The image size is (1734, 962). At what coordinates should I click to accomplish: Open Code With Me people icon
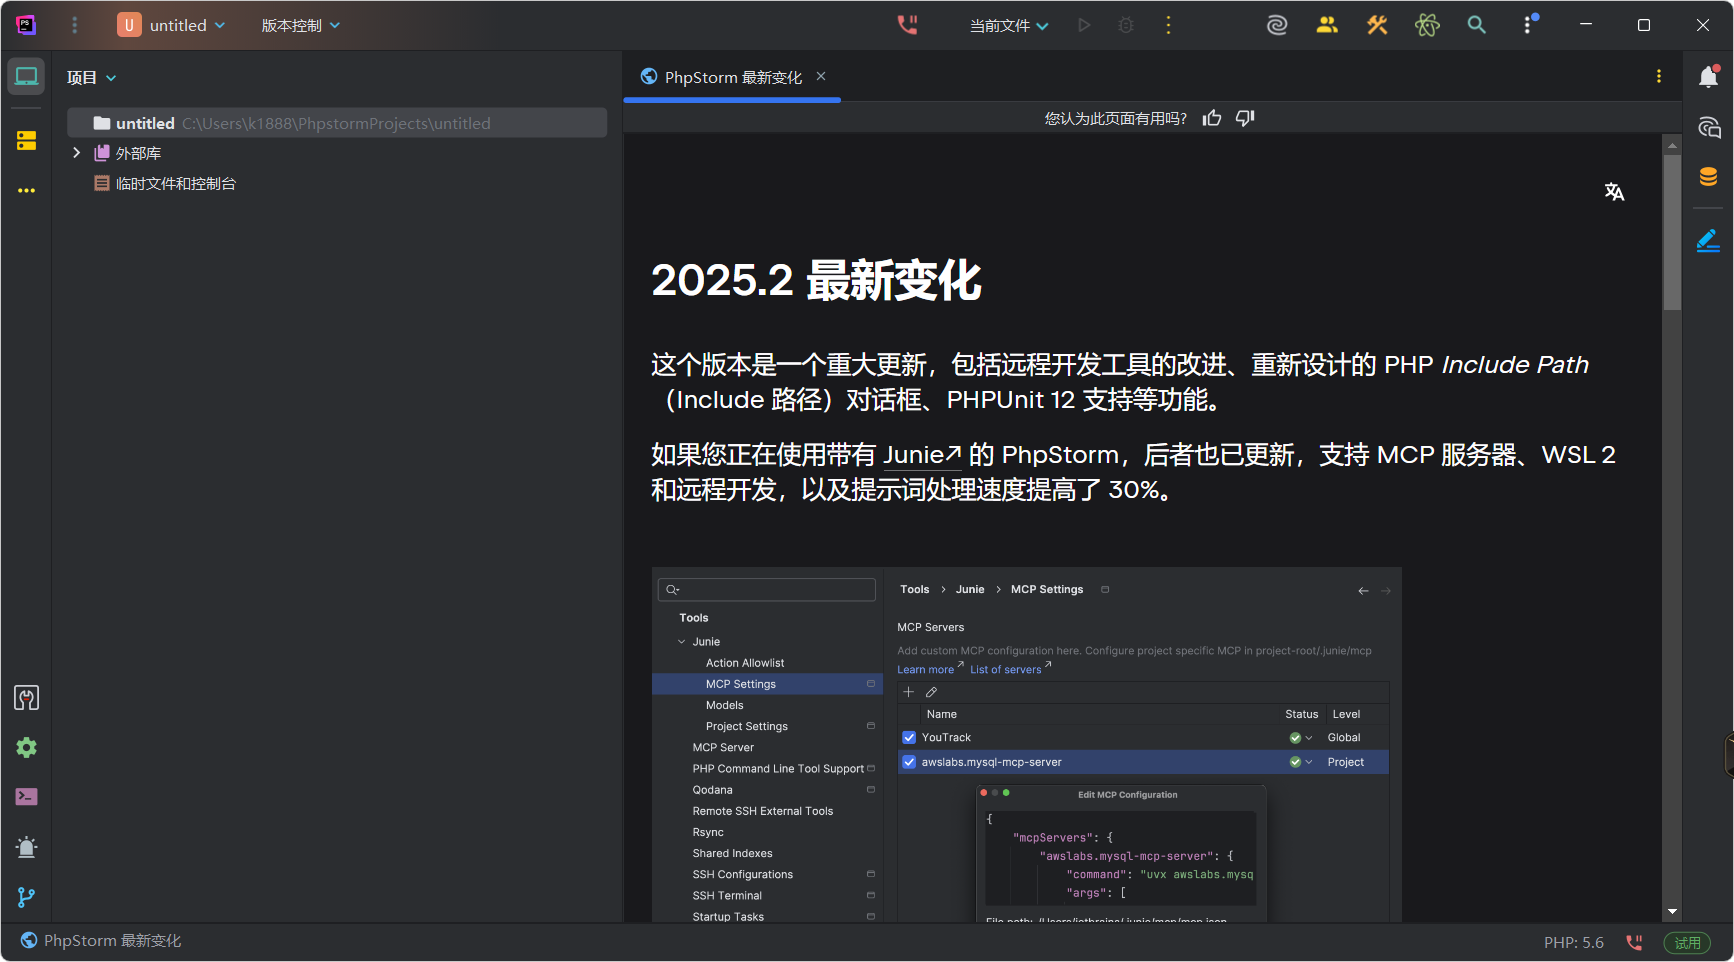coord(1327,25)
